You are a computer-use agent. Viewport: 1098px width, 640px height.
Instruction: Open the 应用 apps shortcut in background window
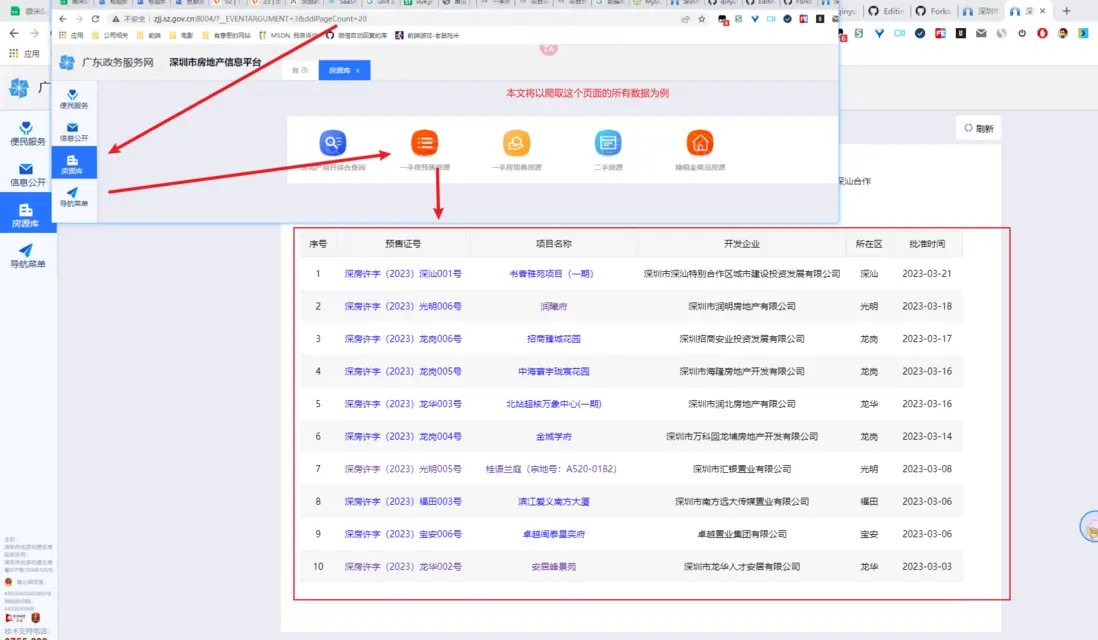point(25,53)
